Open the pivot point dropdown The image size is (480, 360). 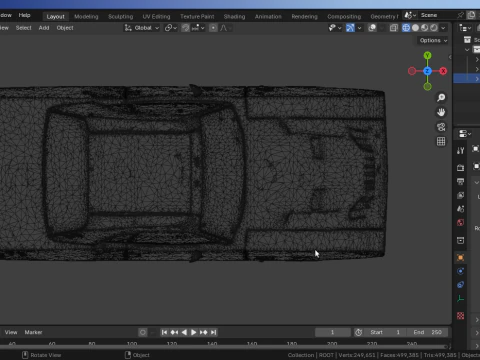click(x=170, y=28)
